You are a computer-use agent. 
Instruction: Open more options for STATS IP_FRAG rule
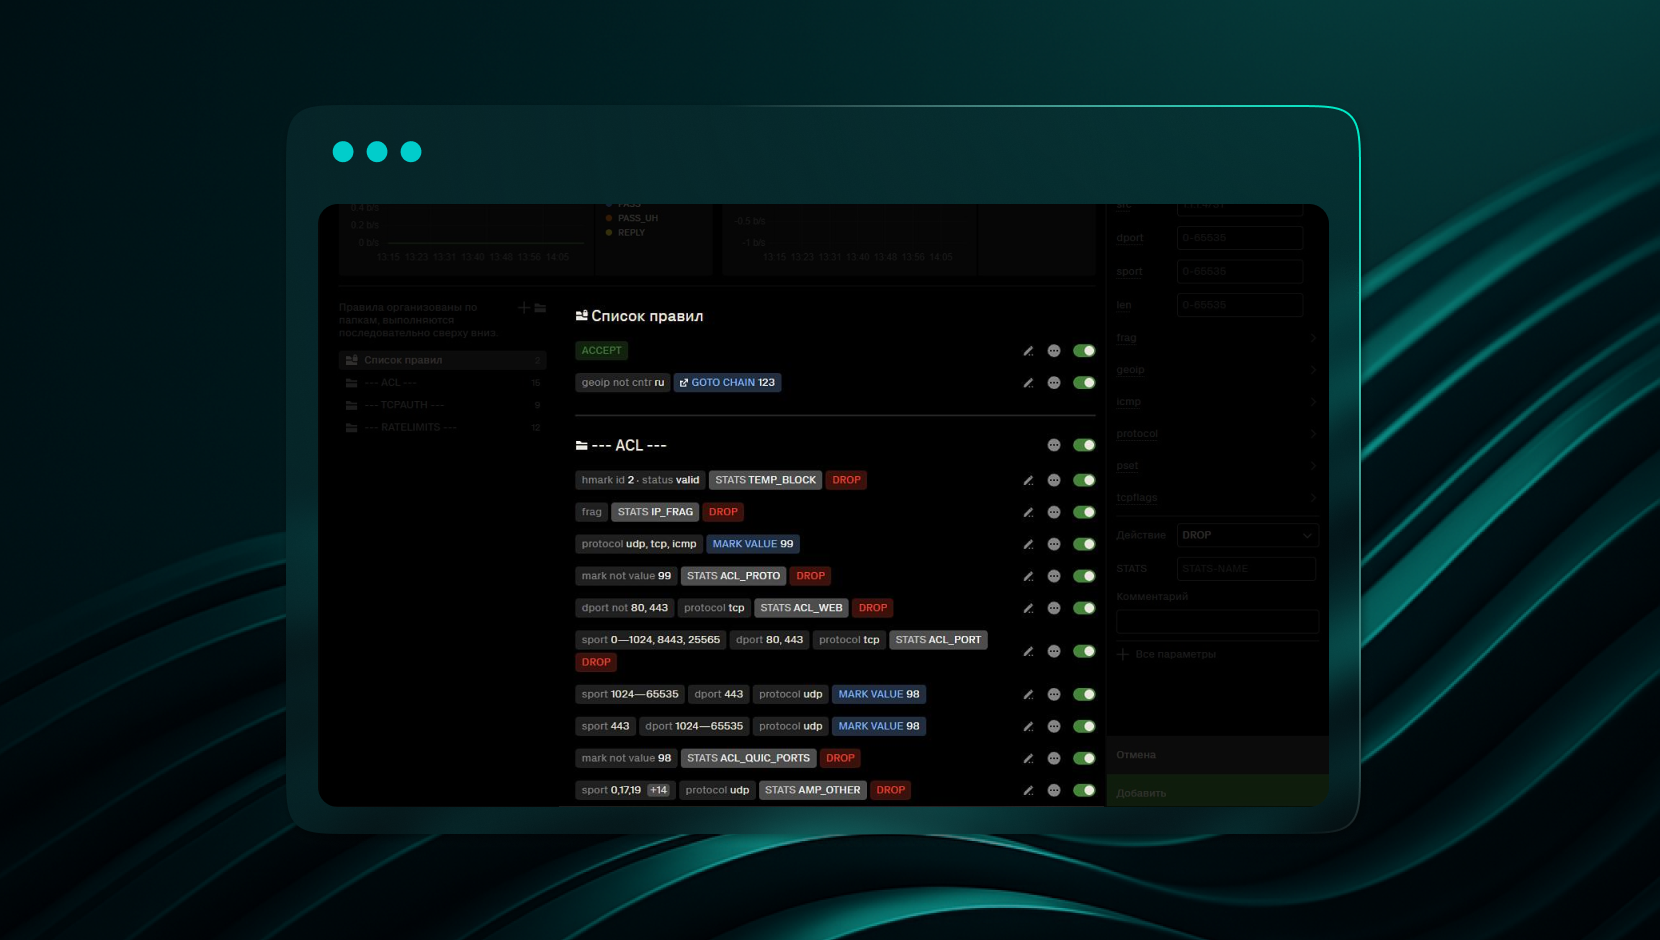pos(1054,512)
